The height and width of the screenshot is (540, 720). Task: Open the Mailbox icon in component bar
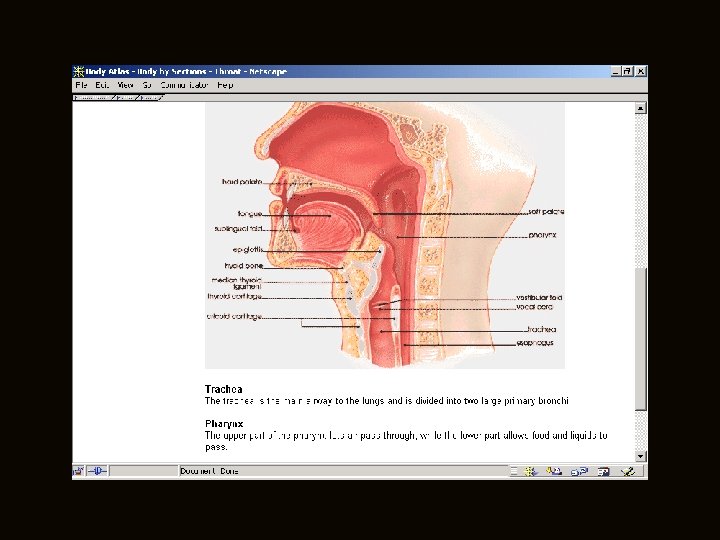click(554, 472)
